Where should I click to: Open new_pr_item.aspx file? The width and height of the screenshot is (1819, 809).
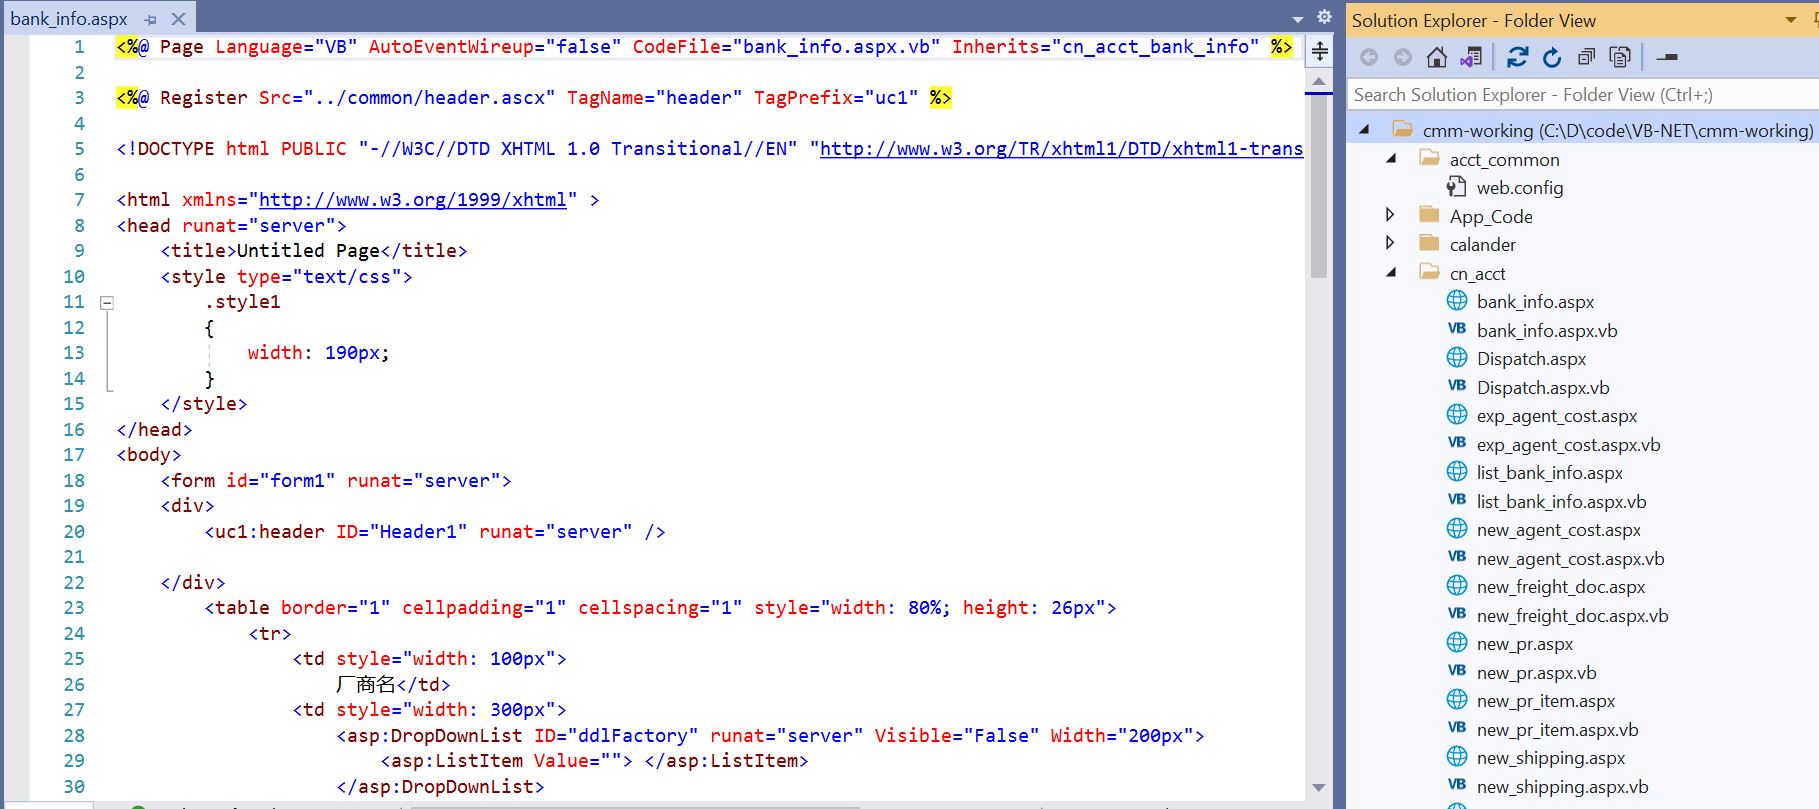(1545, 701)
